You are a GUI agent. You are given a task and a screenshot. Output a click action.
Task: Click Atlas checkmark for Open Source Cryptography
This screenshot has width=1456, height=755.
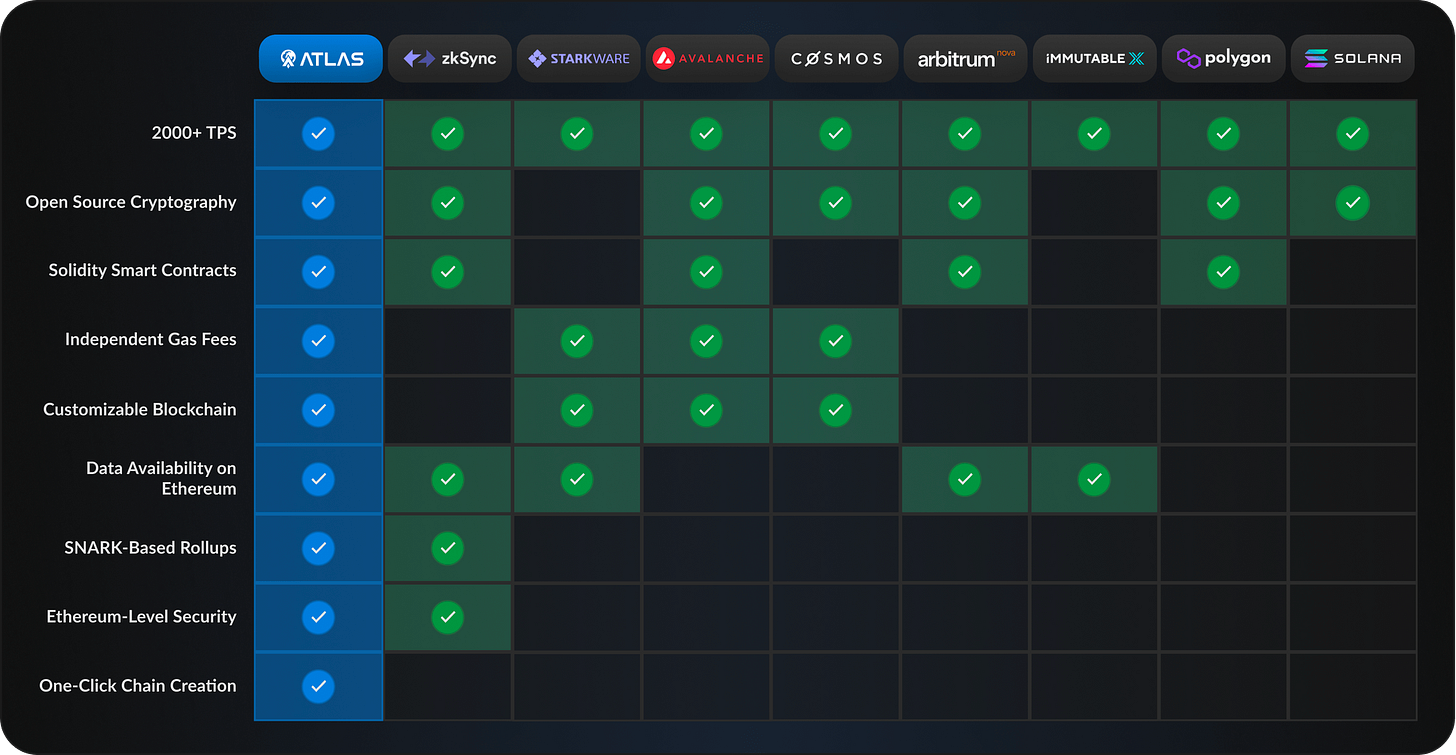point(318,202)
